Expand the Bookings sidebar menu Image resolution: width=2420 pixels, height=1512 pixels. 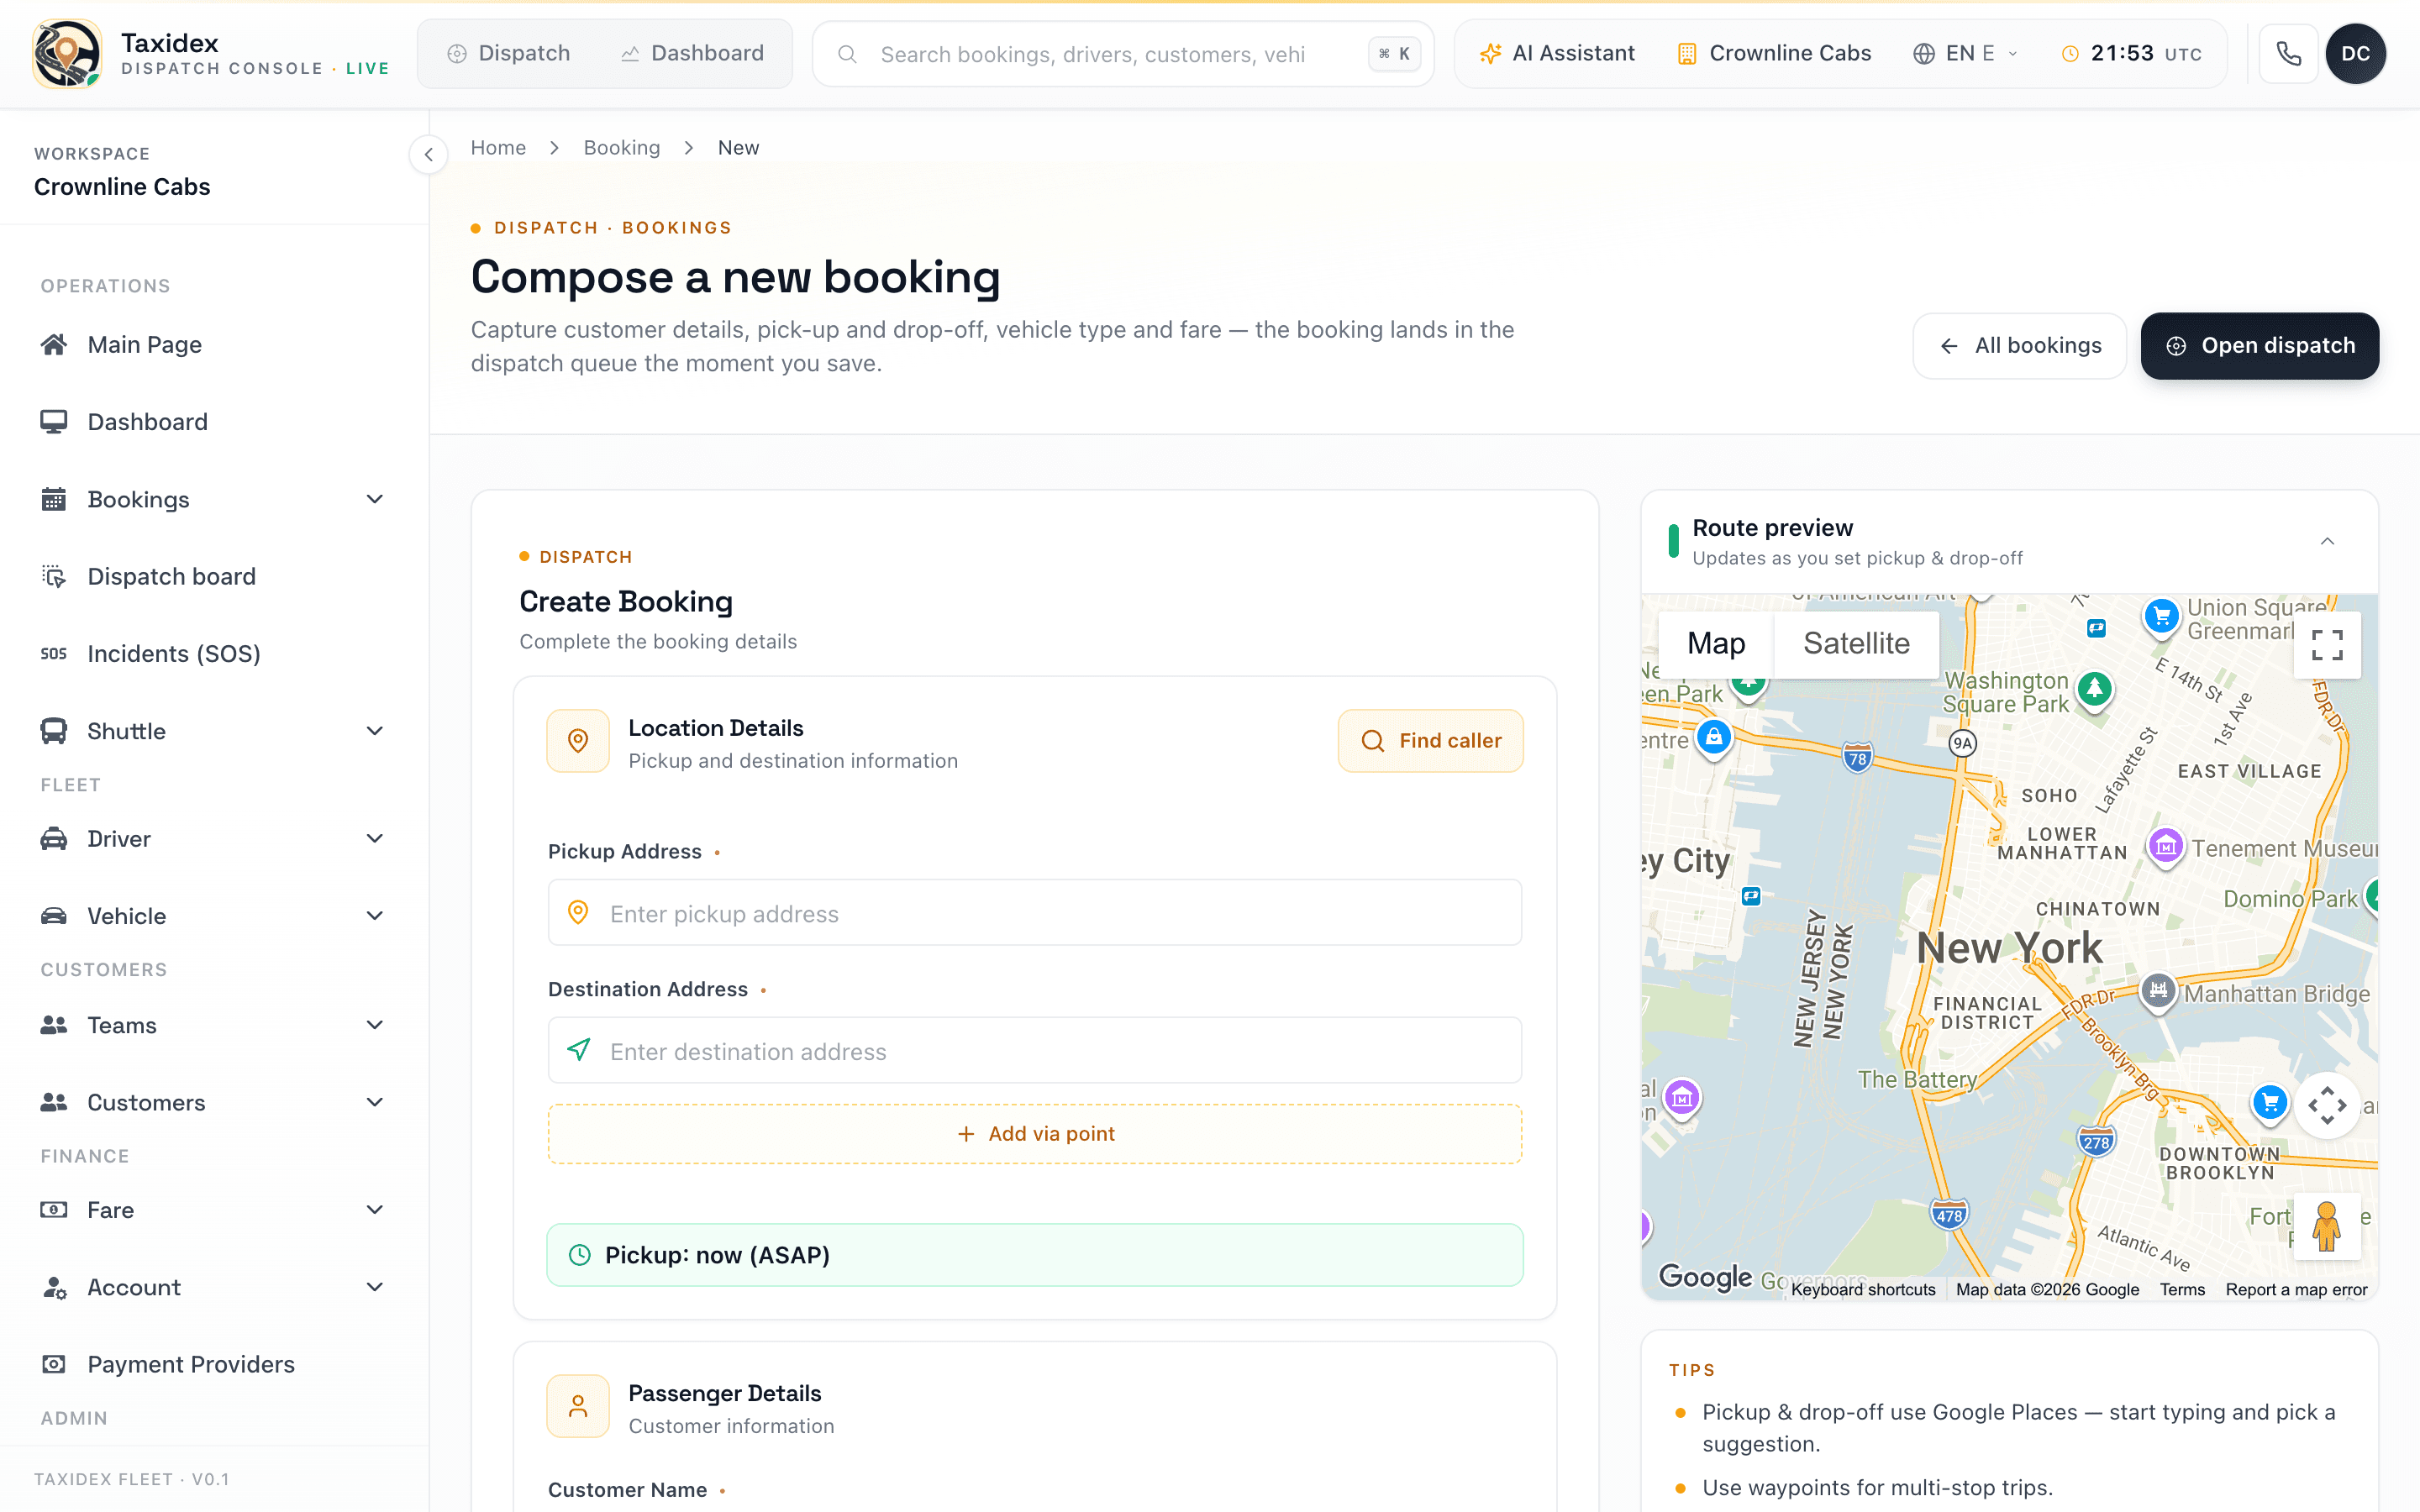(213, 499)
